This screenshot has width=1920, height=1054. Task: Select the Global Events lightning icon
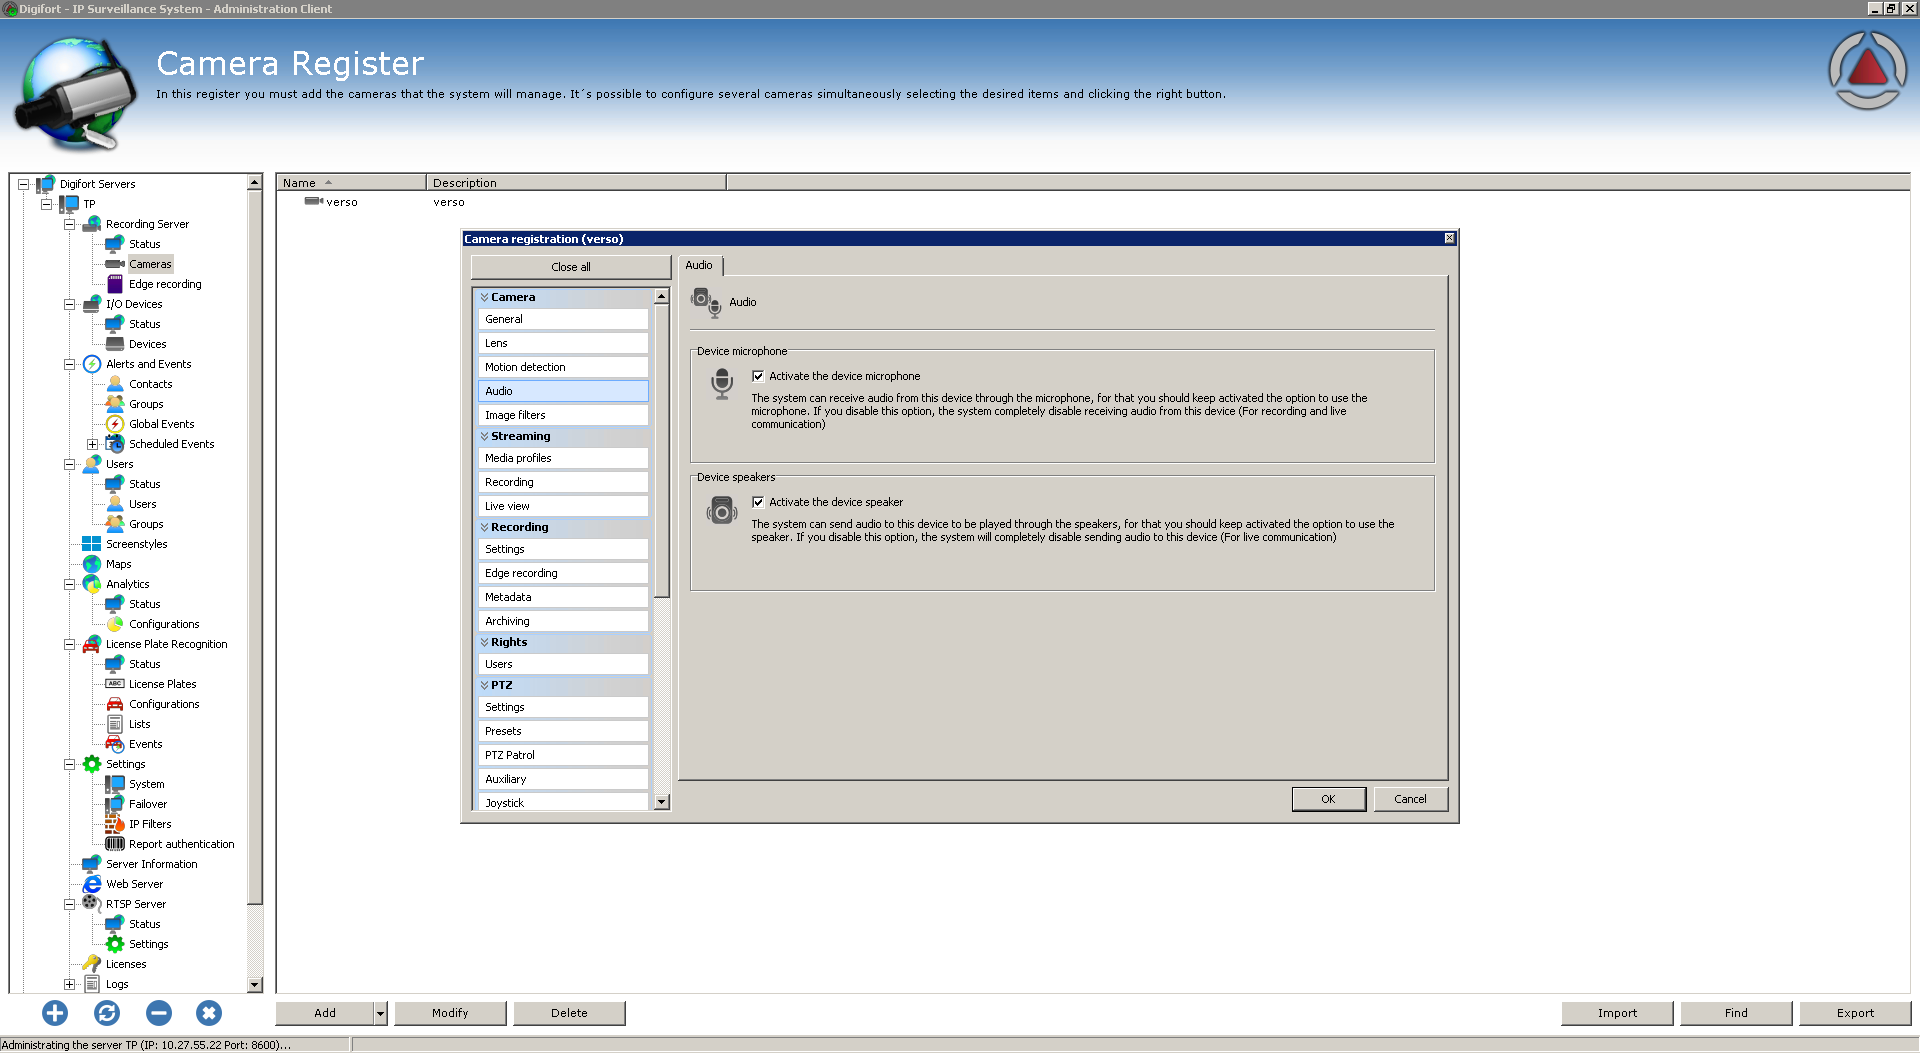pyautogui.click(x=115, y=424)
